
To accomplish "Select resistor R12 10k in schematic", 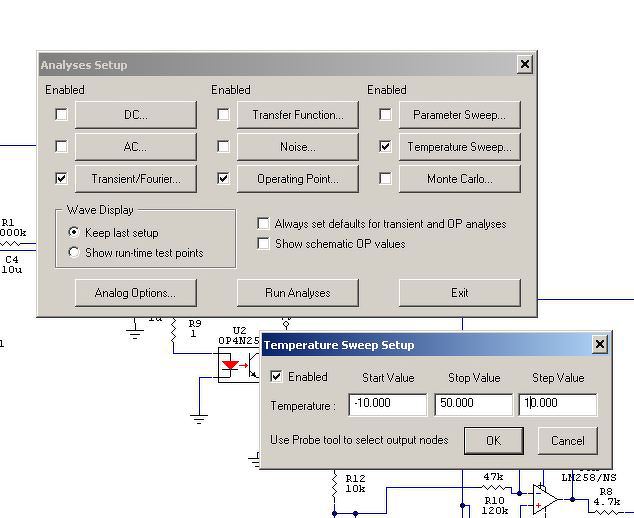I will coord(335,483).
